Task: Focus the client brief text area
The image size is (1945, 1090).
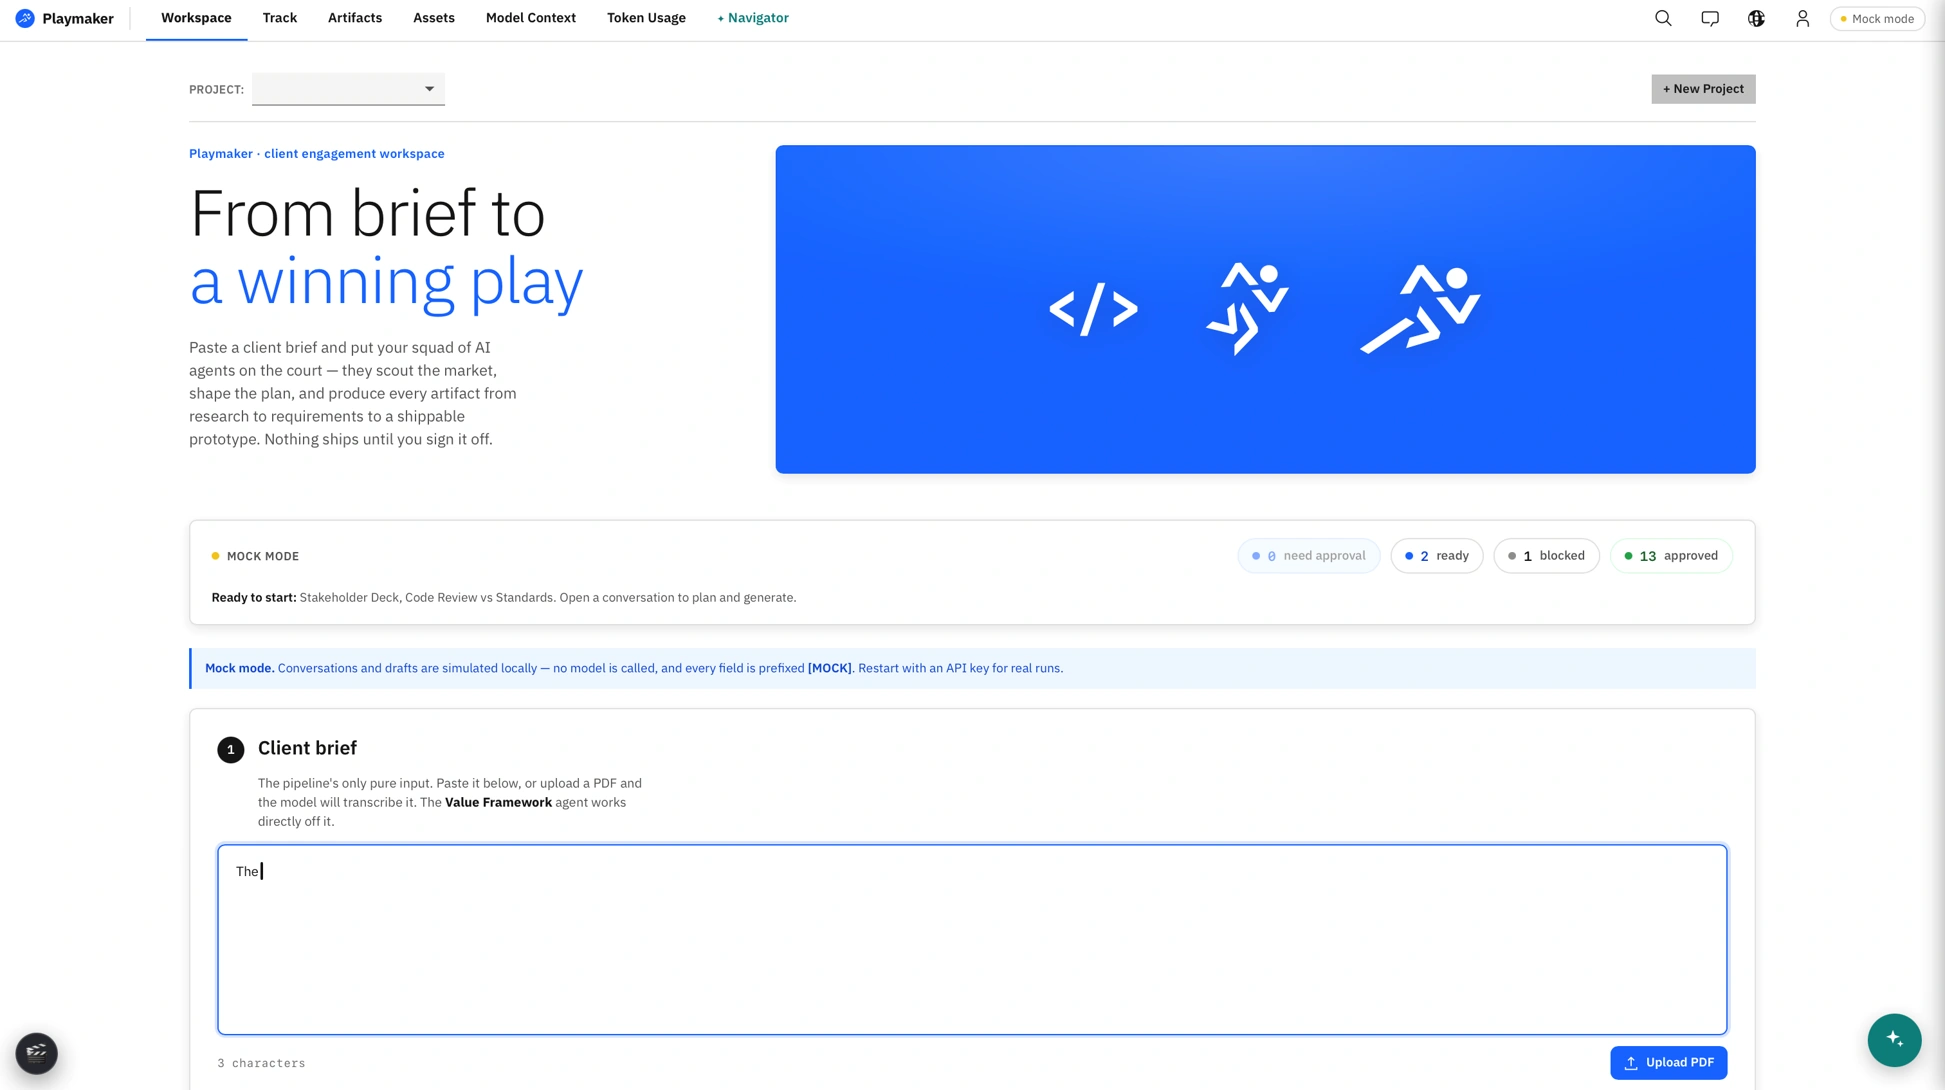Action: [972, 939]
